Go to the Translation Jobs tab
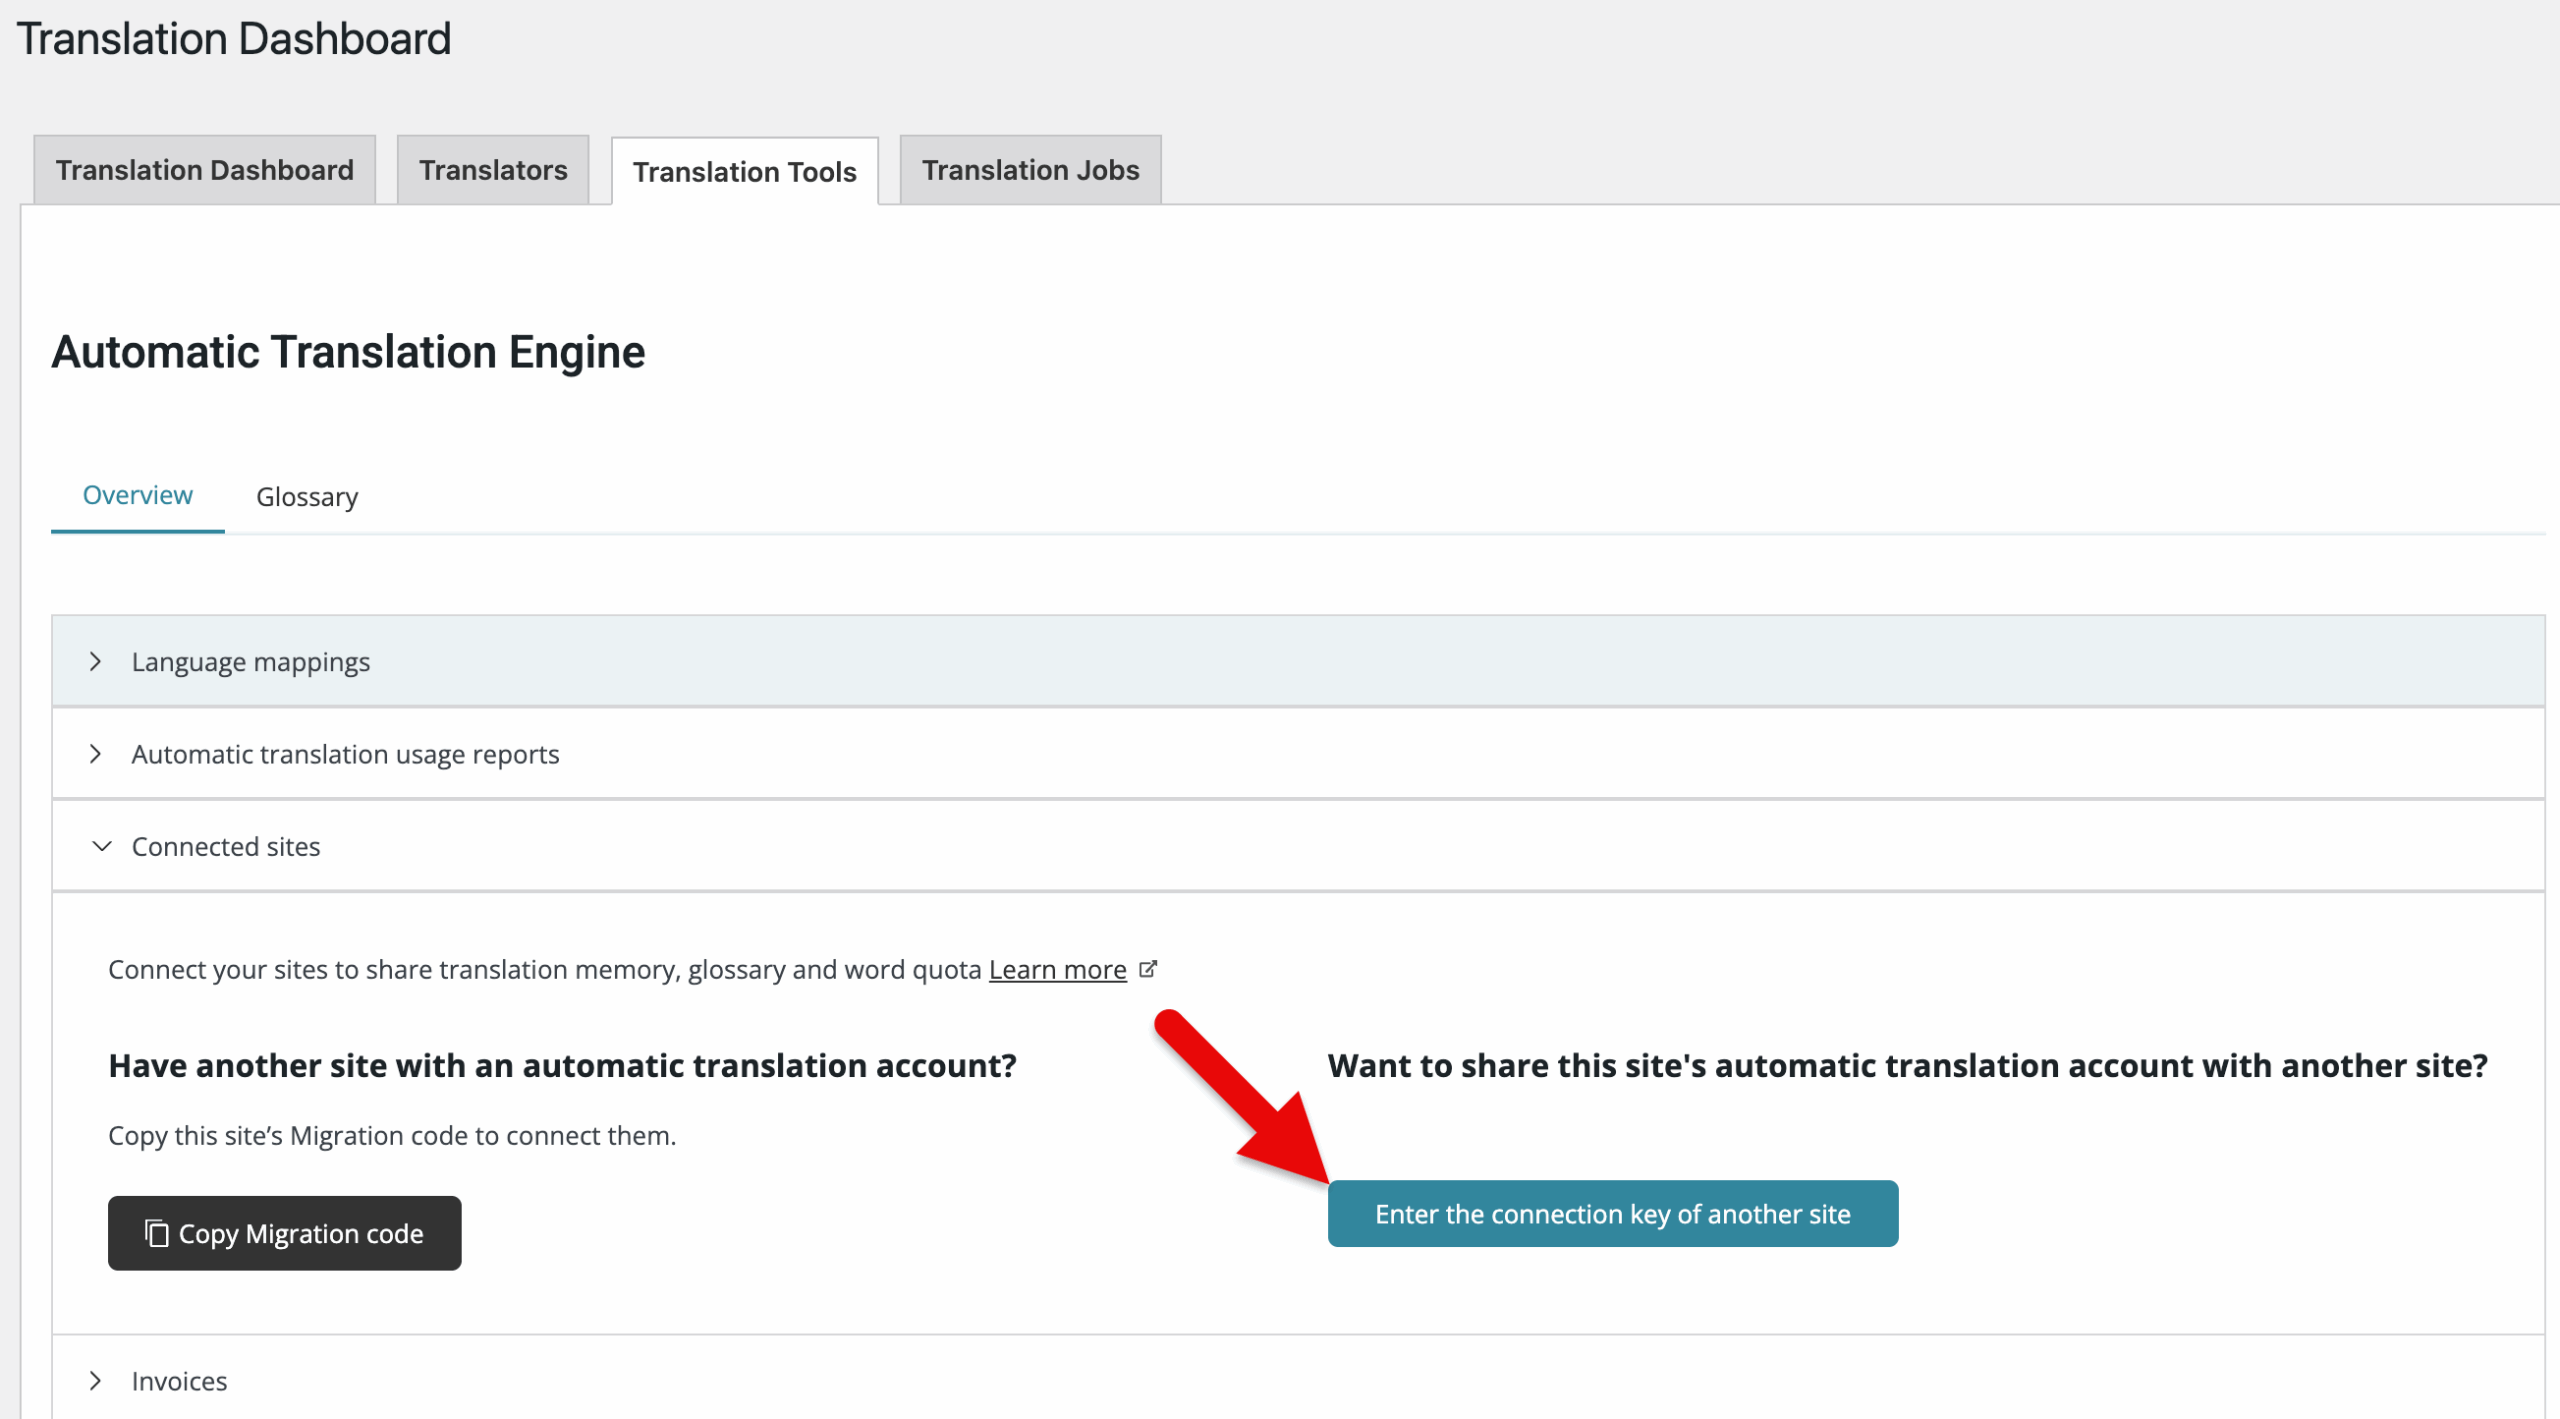 pyautogui.click(x=1030, y=170)
